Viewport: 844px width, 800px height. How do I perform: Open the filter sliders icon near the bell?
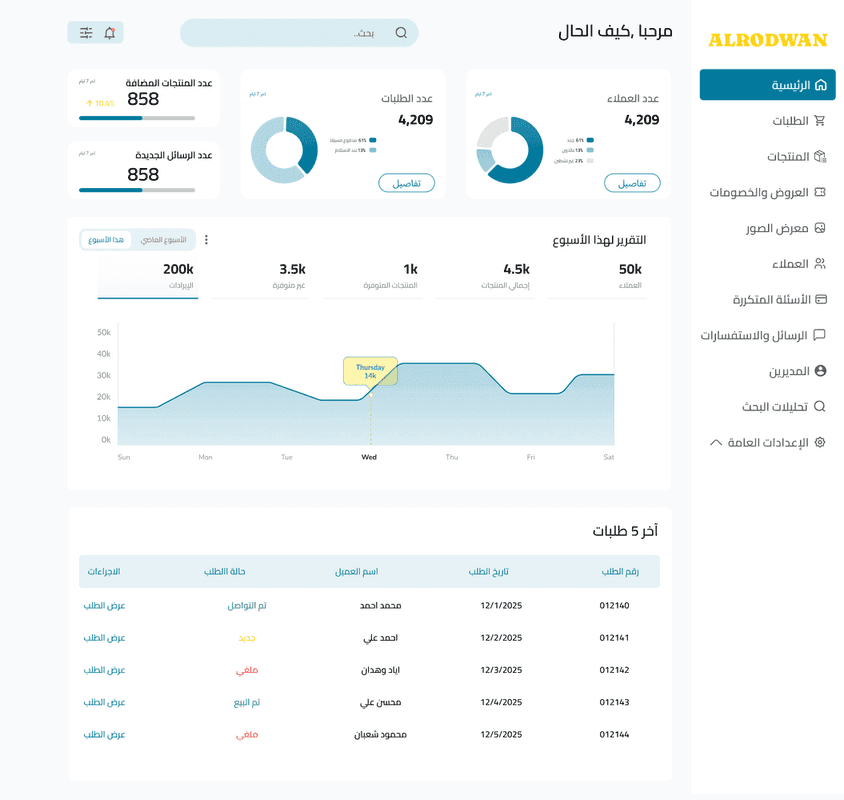click(85, 33)
